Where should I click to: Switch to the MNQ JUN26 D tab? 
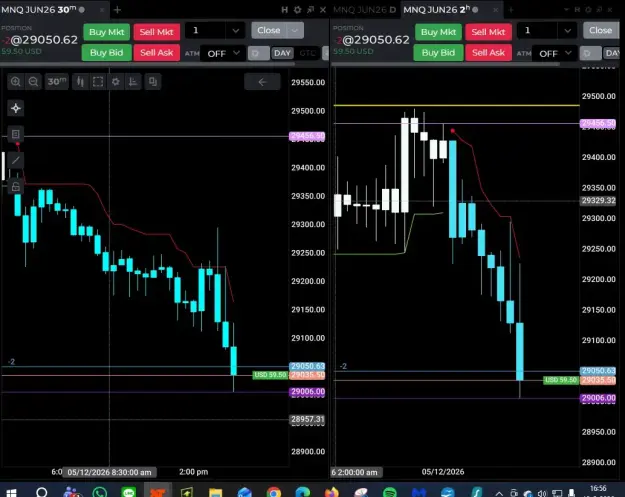(x=364, y=10)
